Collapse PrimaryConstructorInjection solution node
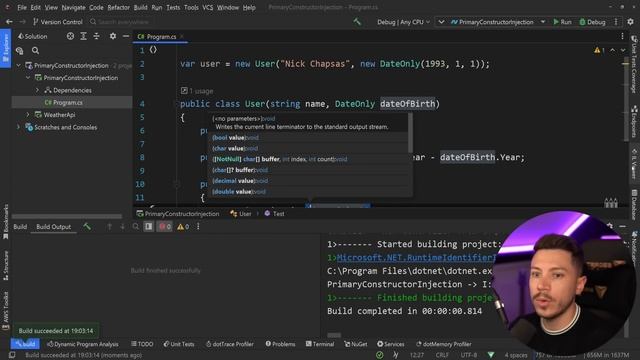The image size is (640, 360). tap(18, 65)
